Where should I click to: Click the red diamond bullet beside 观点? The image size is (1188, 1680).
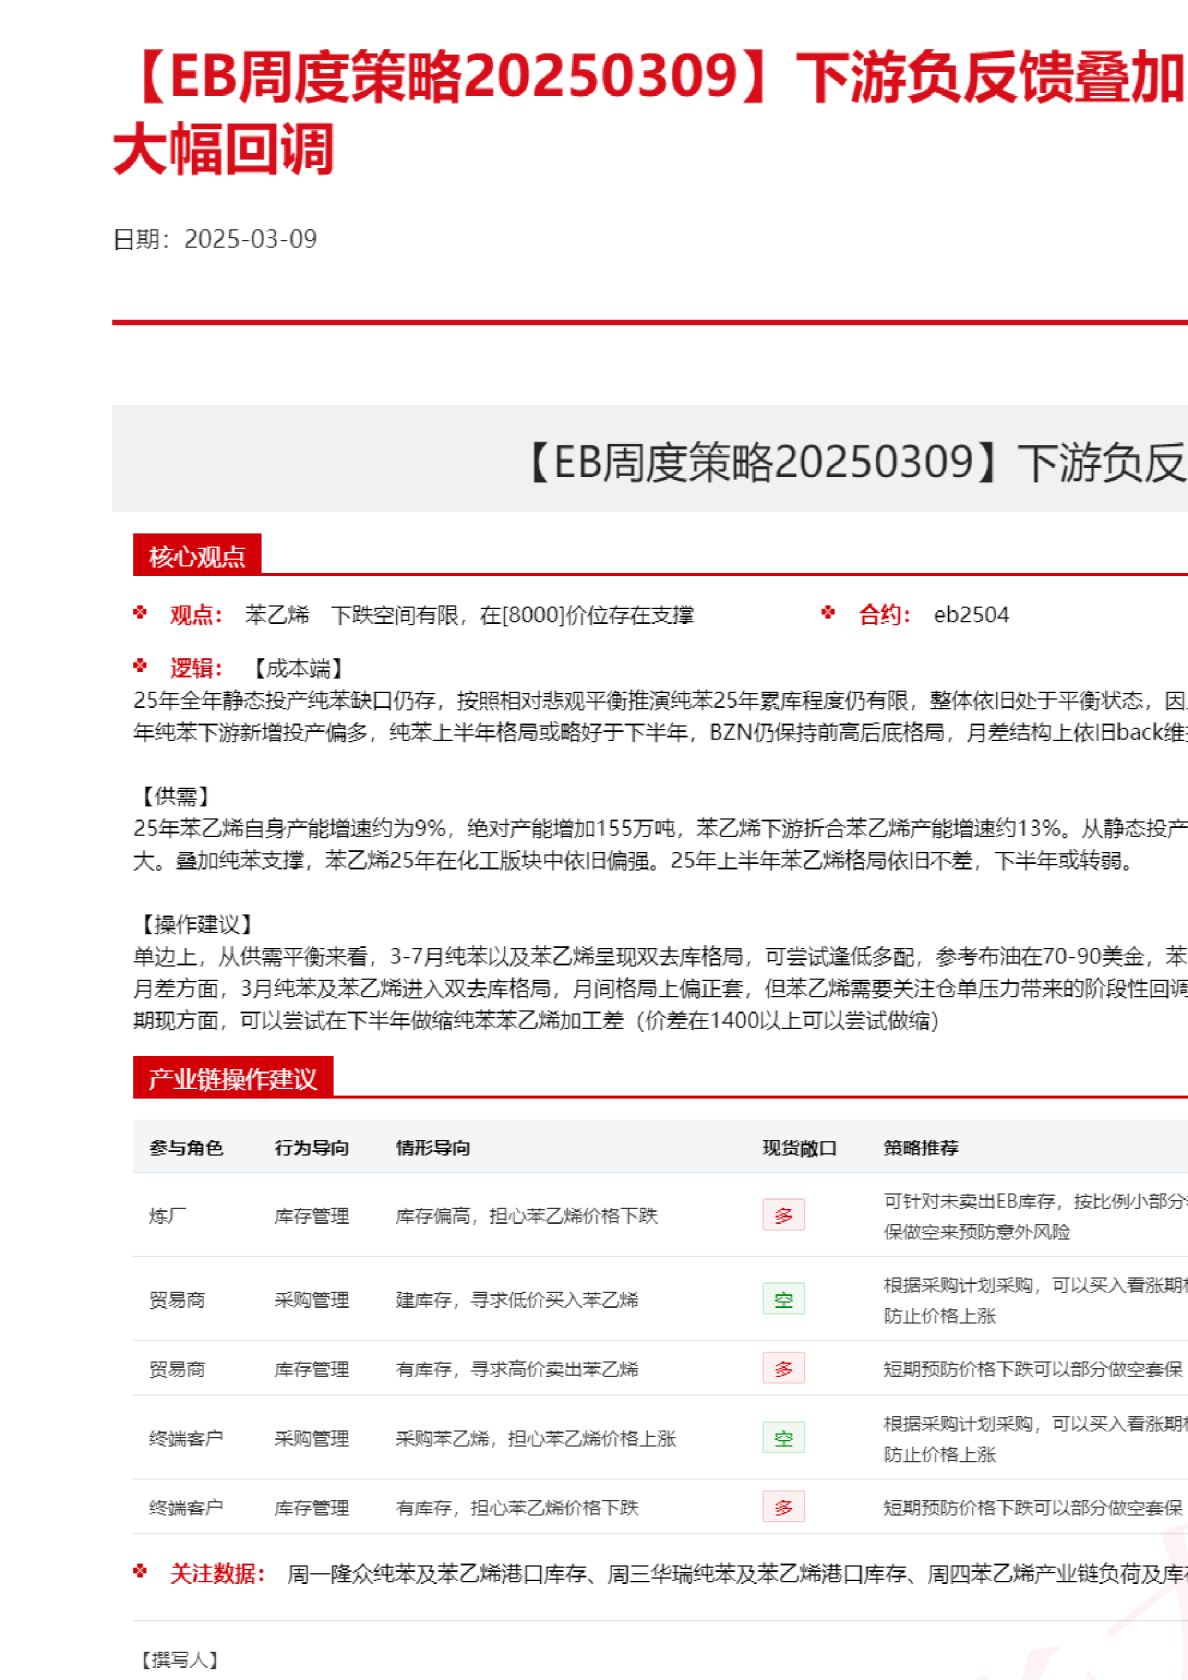pyautogui.click(x=140, y=613)
